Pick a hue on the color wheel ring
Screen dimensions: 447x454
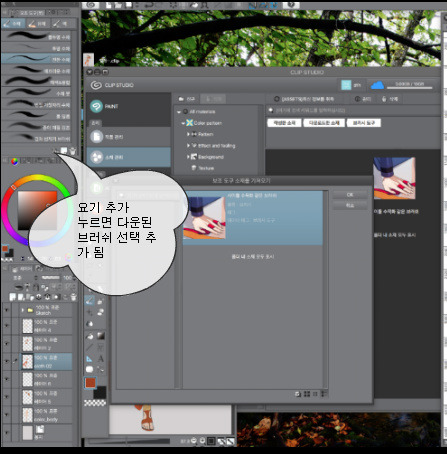(x=36, y=178)
